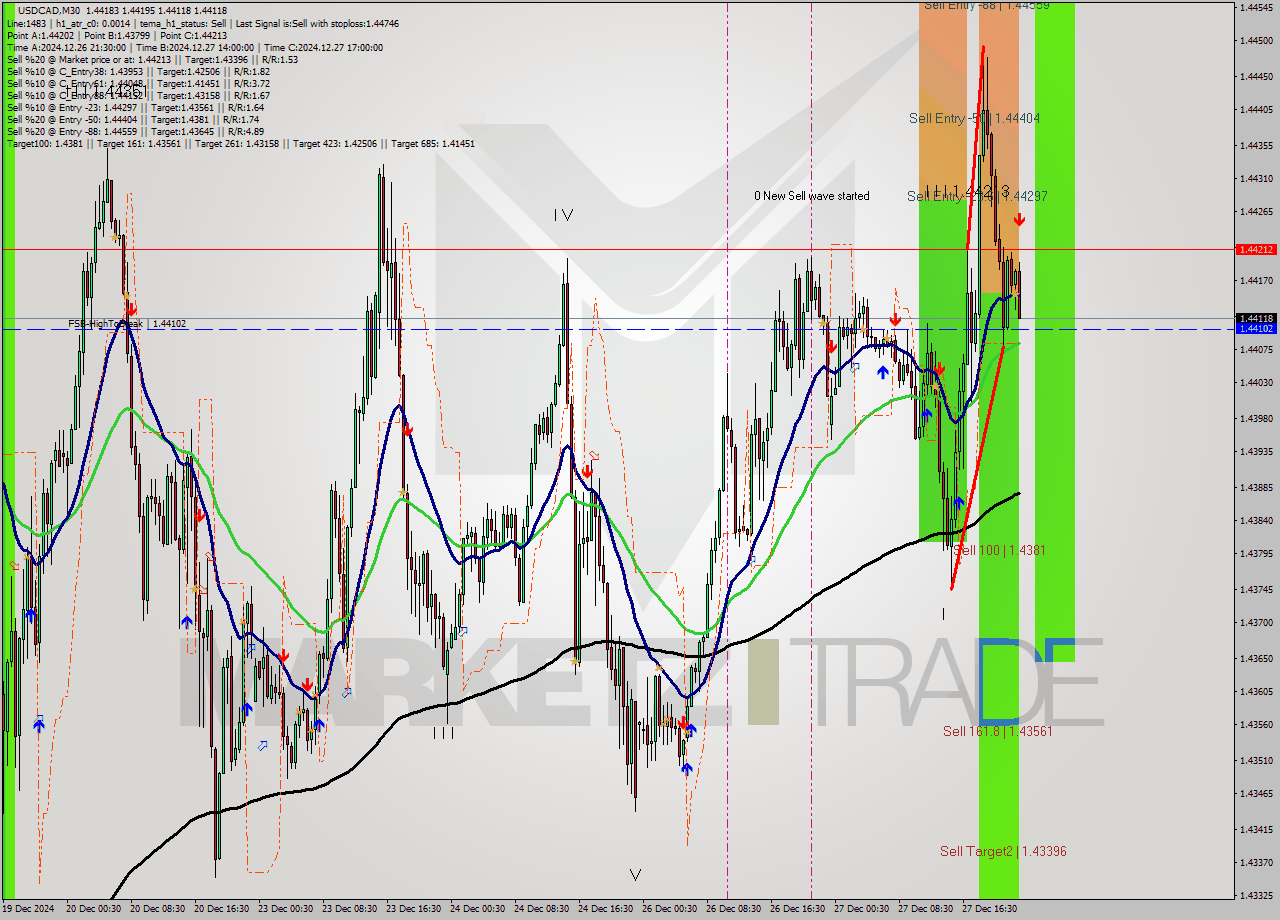Select the 1.44030 price axis label
Viewport: 1280px width, 920px height.
(x=1256, y=383)
